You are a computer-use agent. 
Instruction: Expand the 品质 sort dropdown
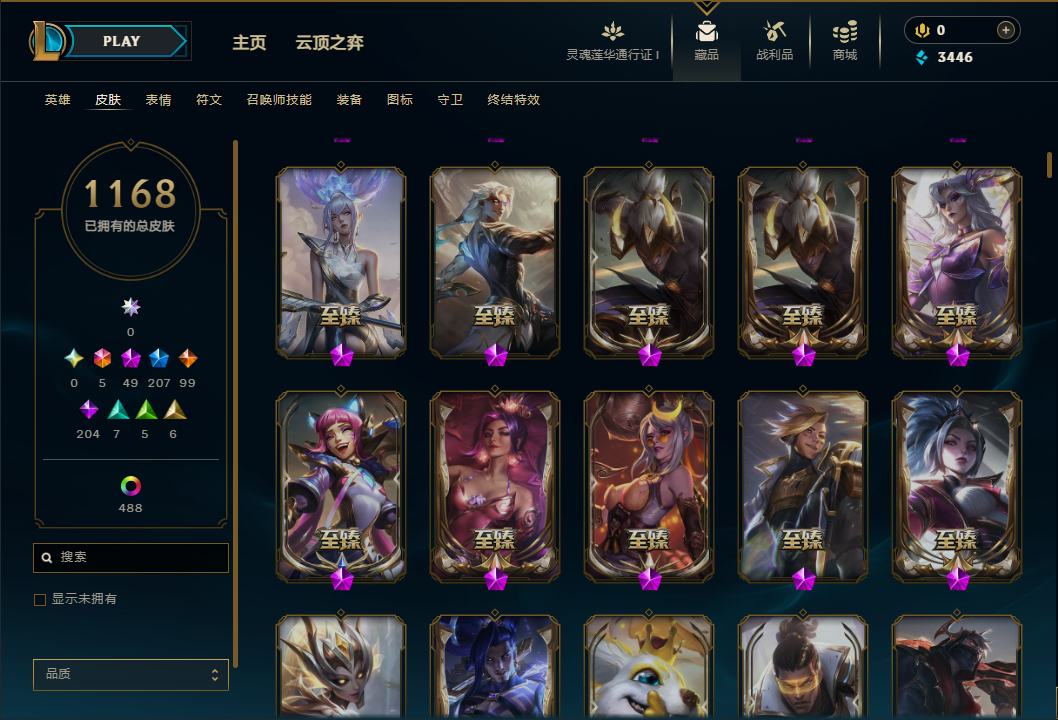pyautogui.click(x=131, y=674)
